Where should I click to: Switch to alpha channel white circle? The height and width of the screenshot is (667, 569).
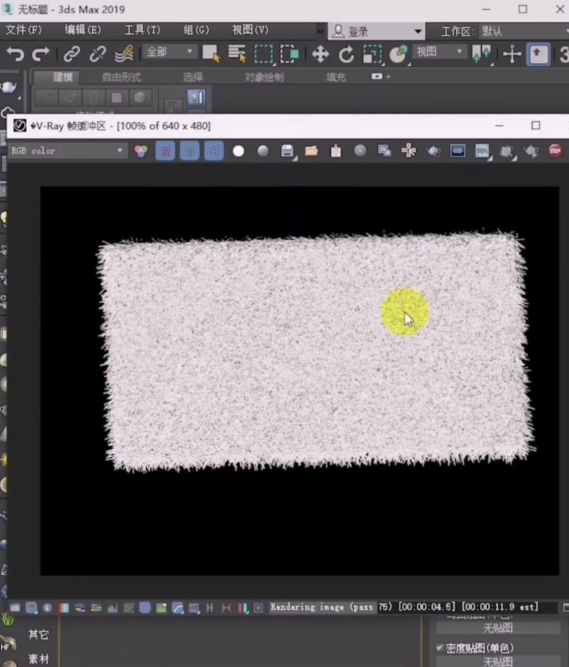(x=239, y=151)
